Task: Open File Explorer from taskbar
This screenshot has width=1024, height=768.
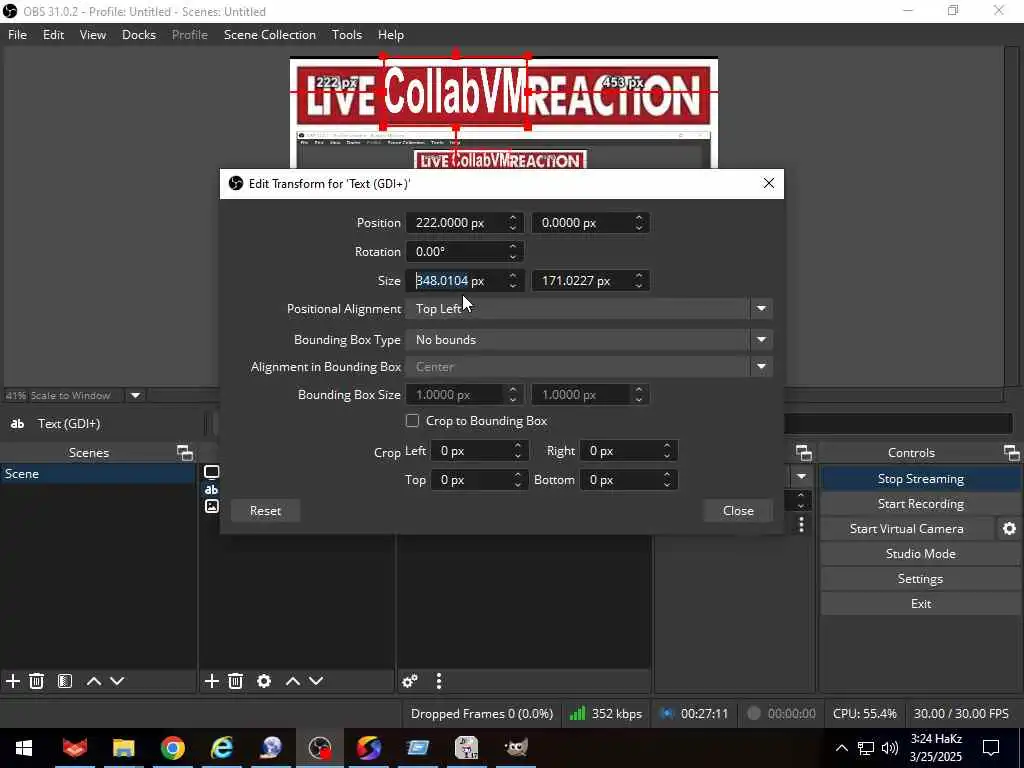Action: 123,748
